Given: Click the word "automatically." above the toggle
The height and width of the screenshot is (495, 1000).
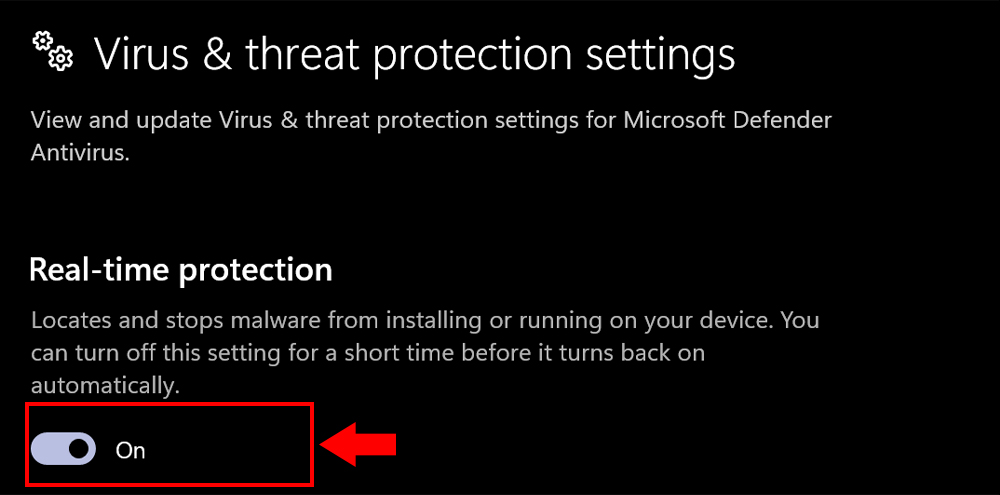Looking at the screenshot, I should pyautogui.click(x=105, y=385).
